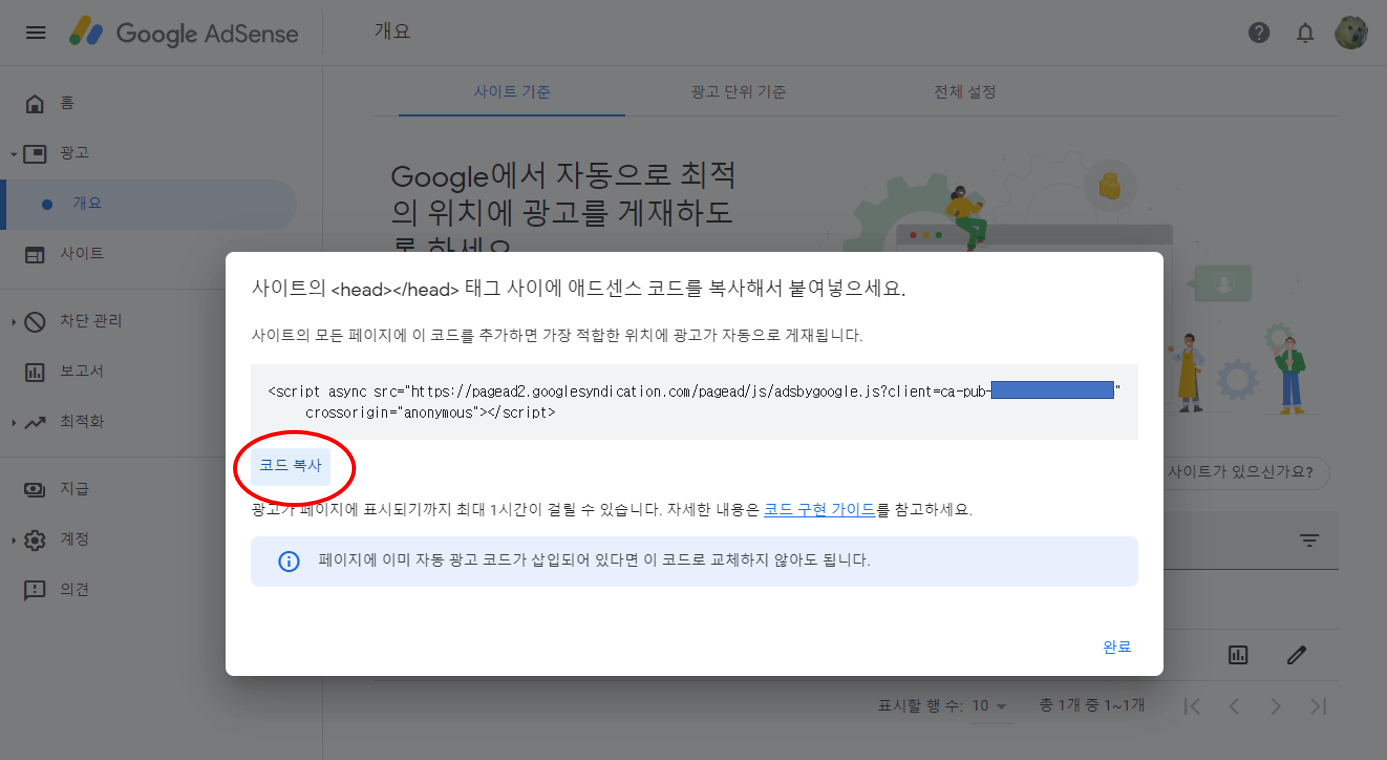Viewport: 1387px width, 760px height.
Task: Switch to 사이트 기준 tab
Action: tap(512, 92)
